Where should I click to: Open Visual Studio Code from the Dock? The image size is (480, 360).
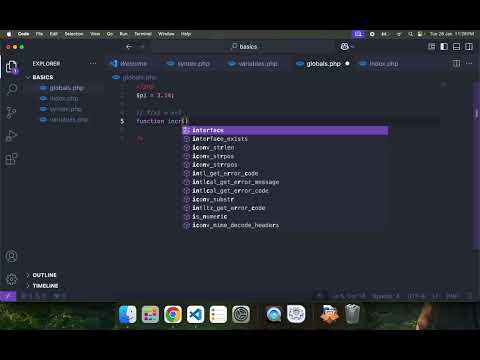[195, 314]
